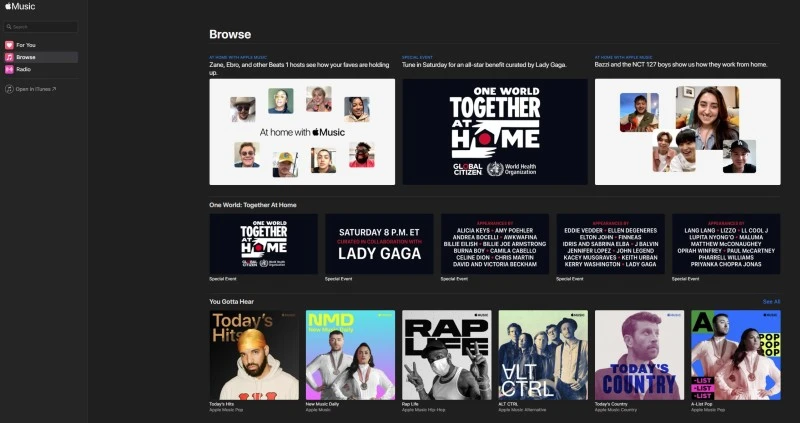Open the One World Together At Home banner
The height and width of the screenshot is (423, 800).
coord(495,132)
